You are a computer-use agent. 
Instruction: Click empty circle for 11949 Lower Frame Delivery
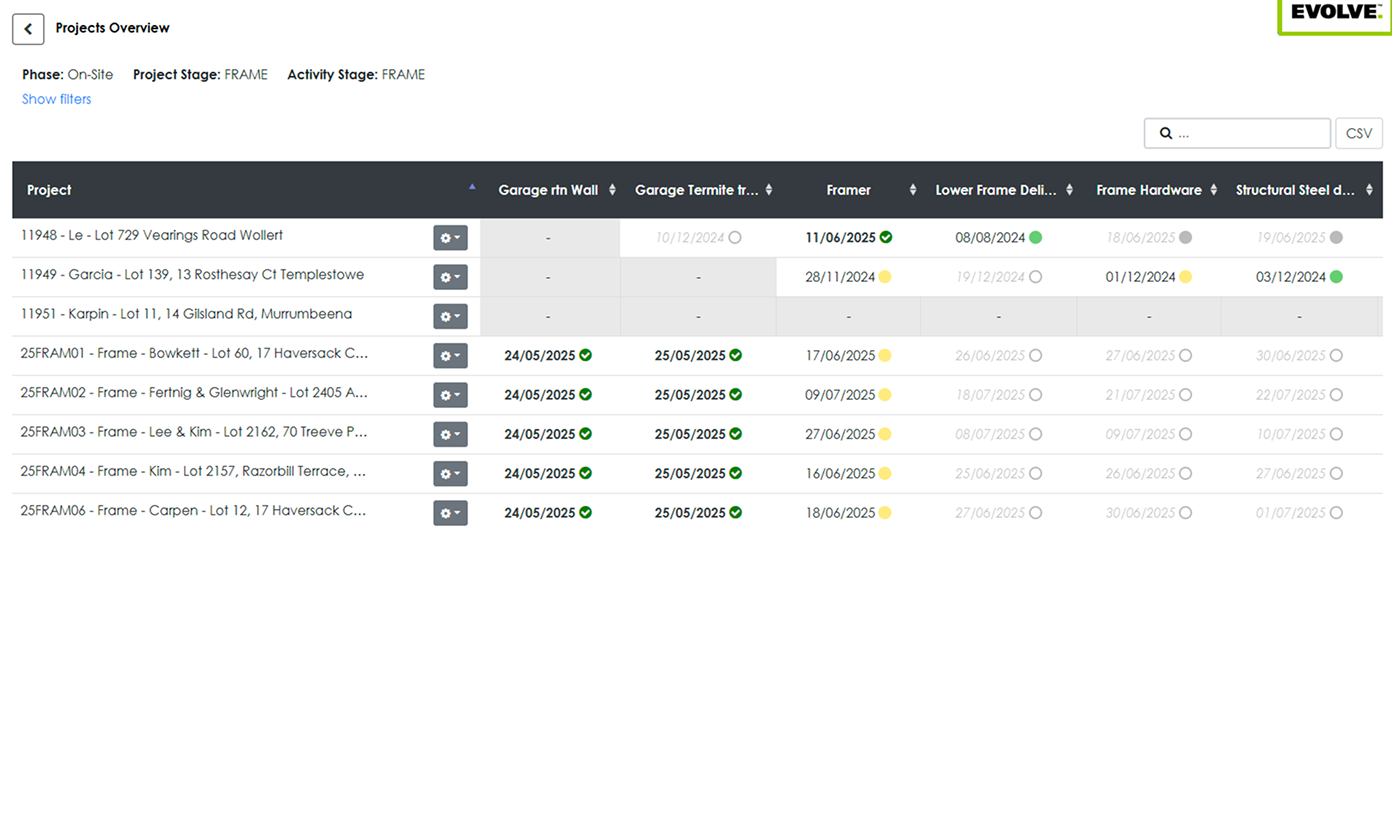point(1035,277)
